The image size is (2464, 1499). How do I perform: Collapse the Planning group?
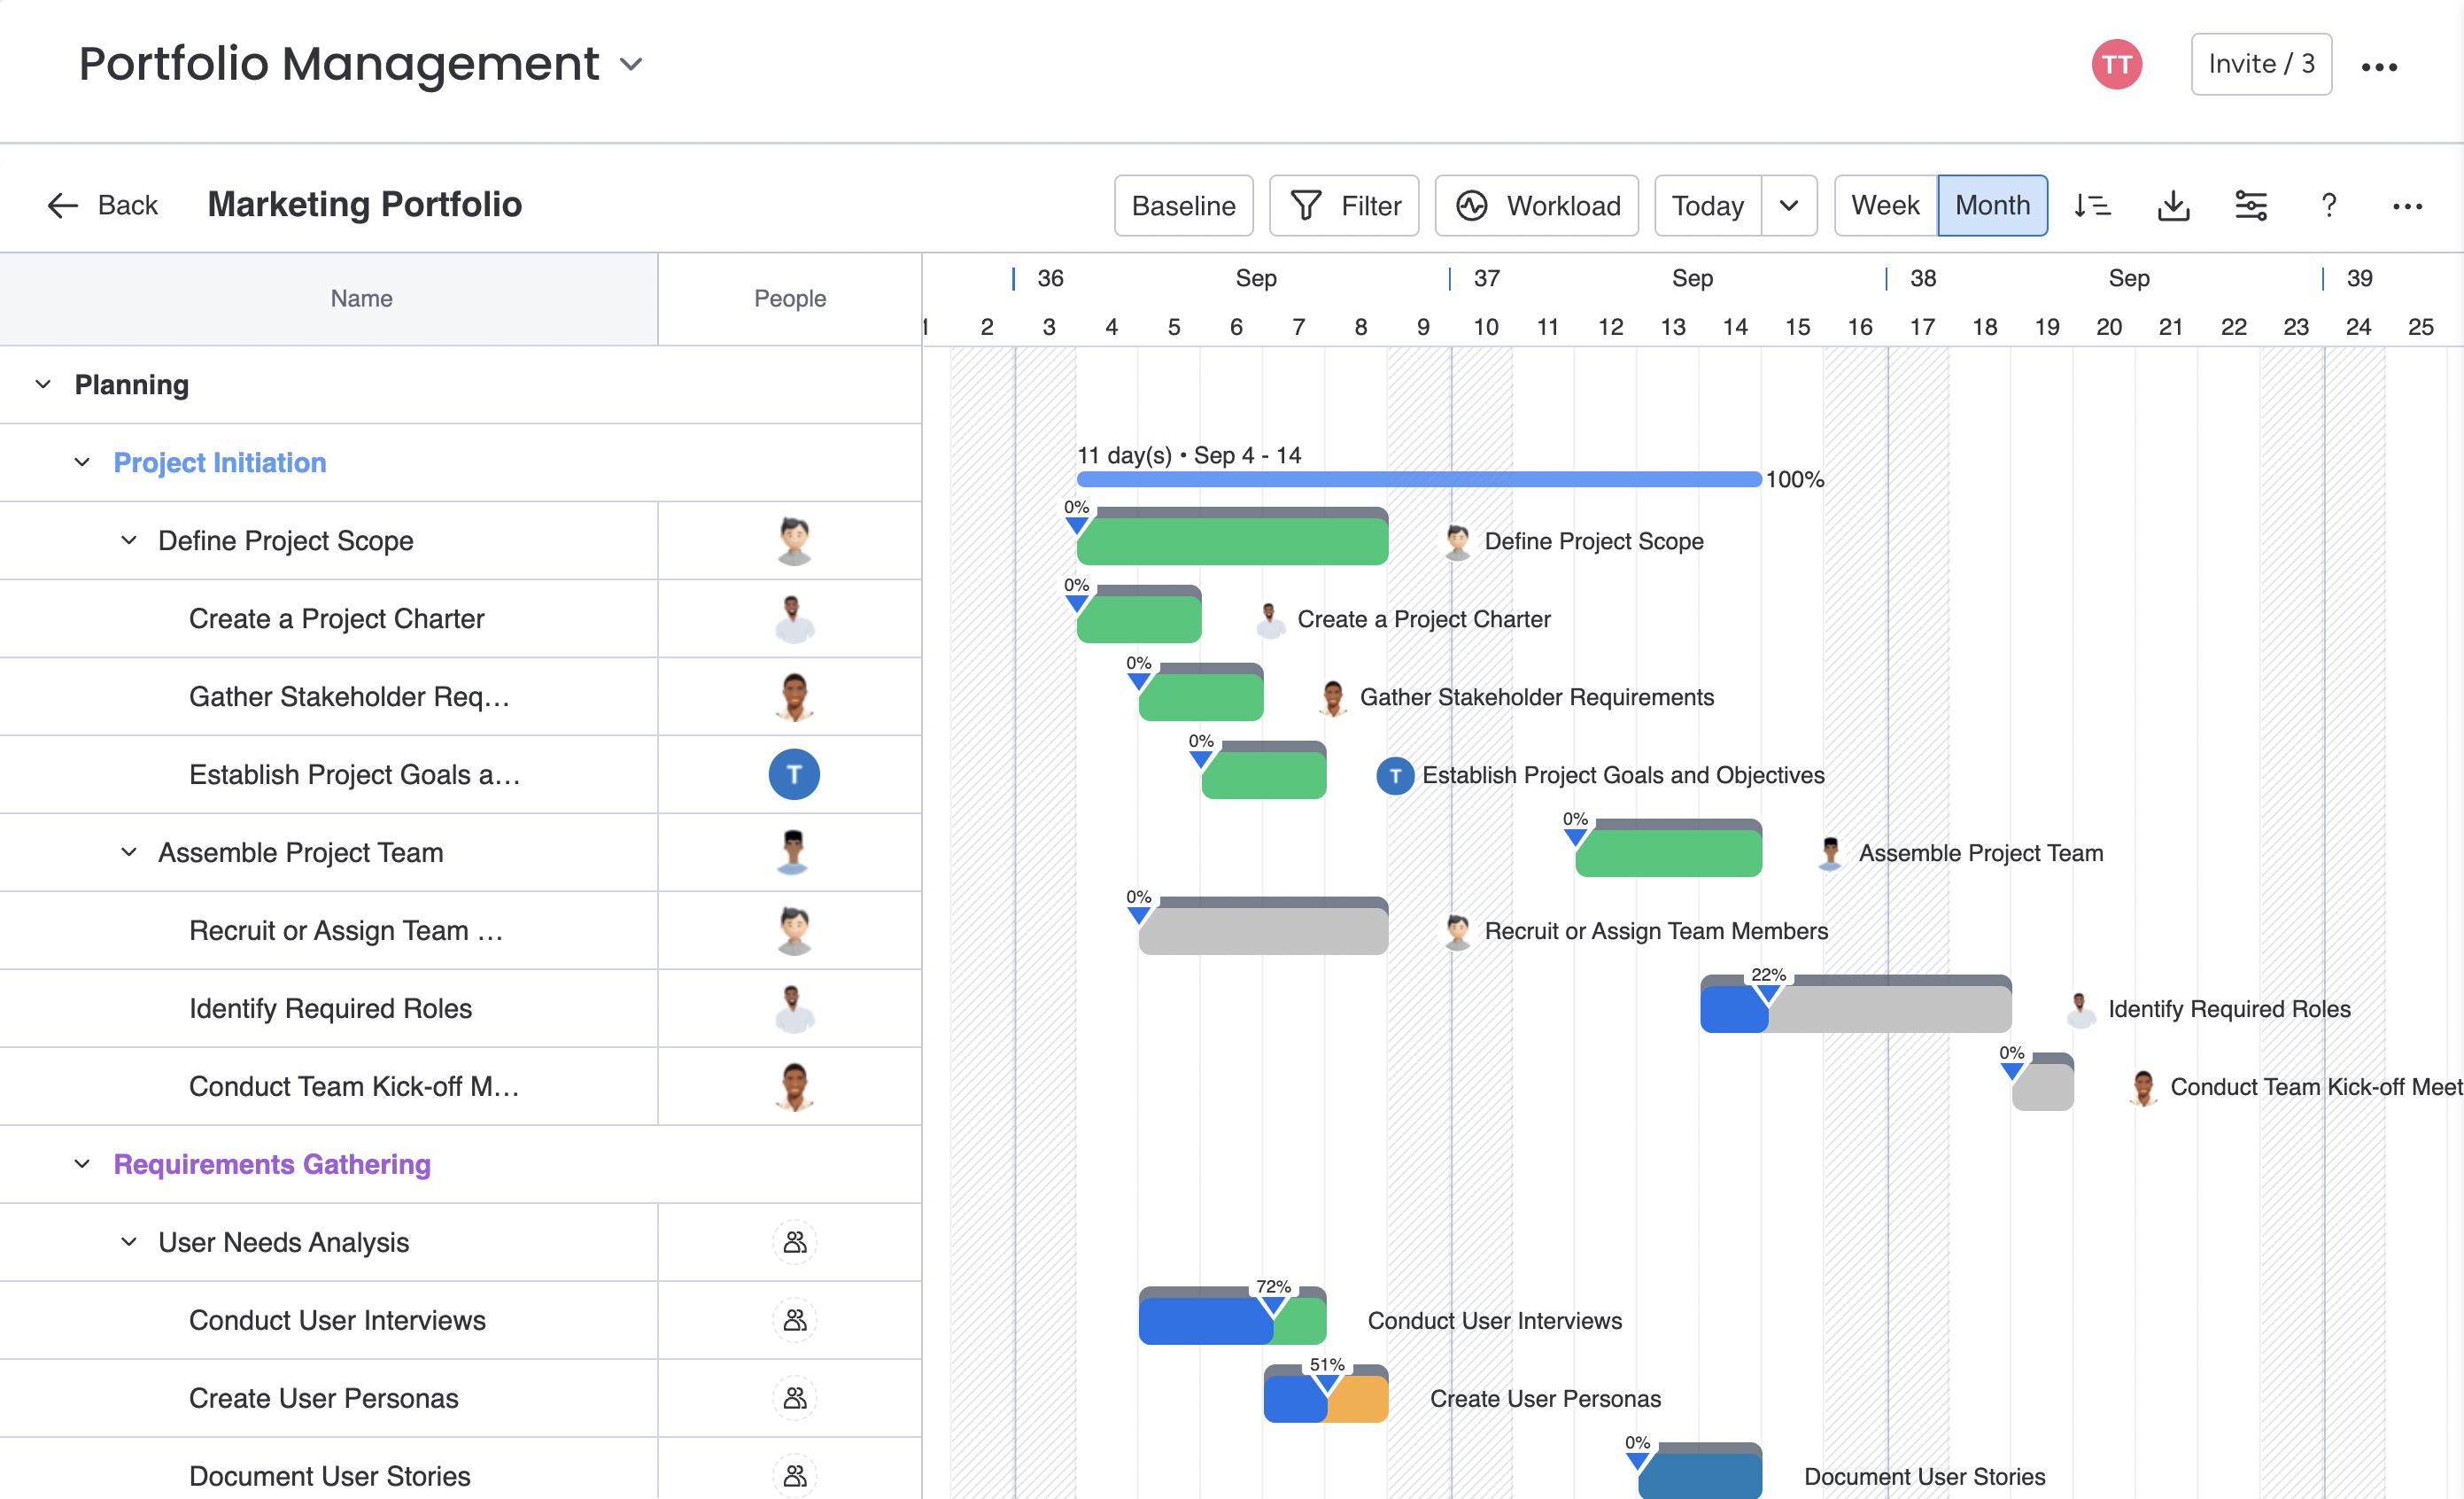pyautogui.click(x=43, y=385)
